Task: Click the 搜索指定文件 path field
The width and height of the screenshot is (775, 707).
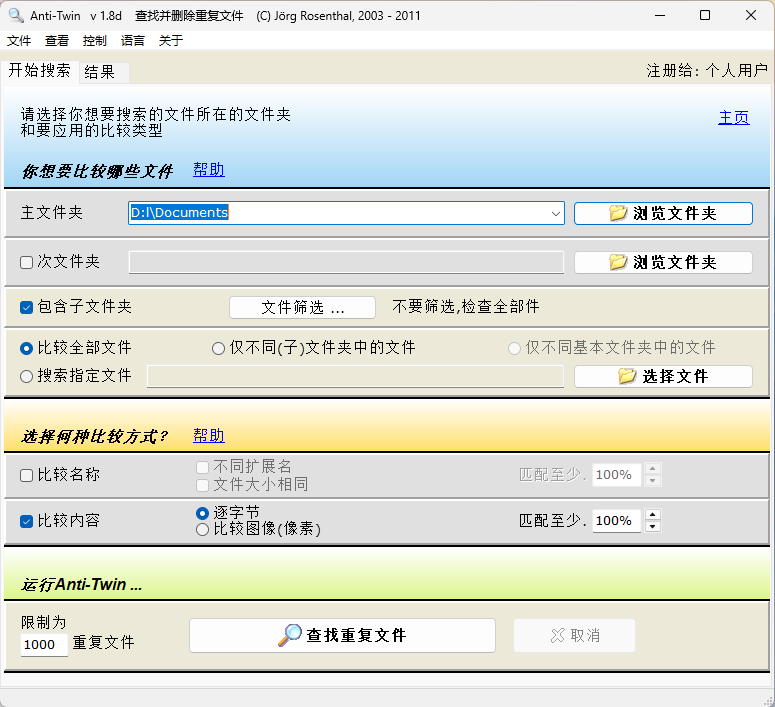Action: pos(355,377)
